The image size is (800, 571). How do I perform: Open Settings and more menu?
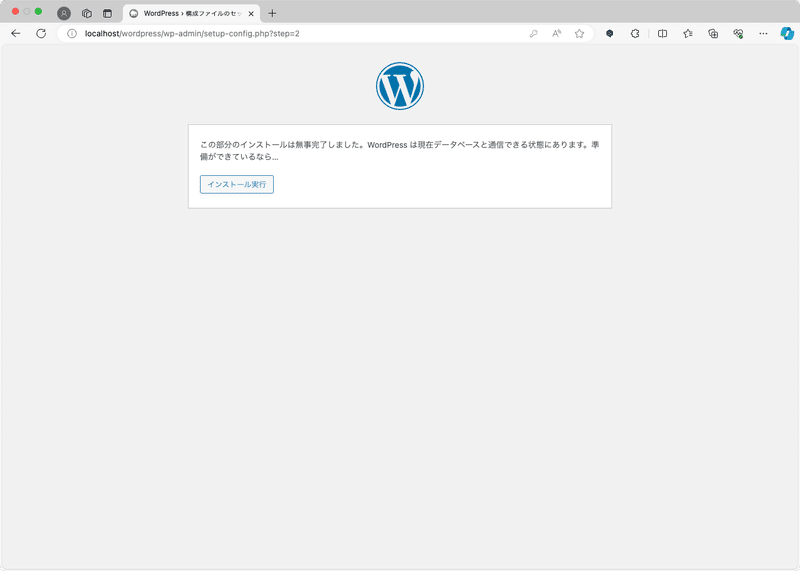pos(763,34)
